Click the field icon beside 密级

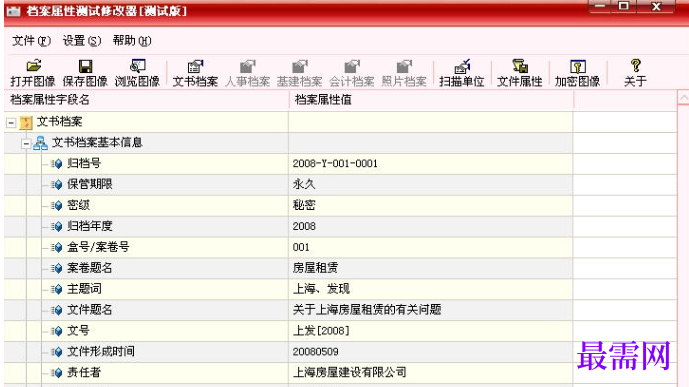click(56, 206)
